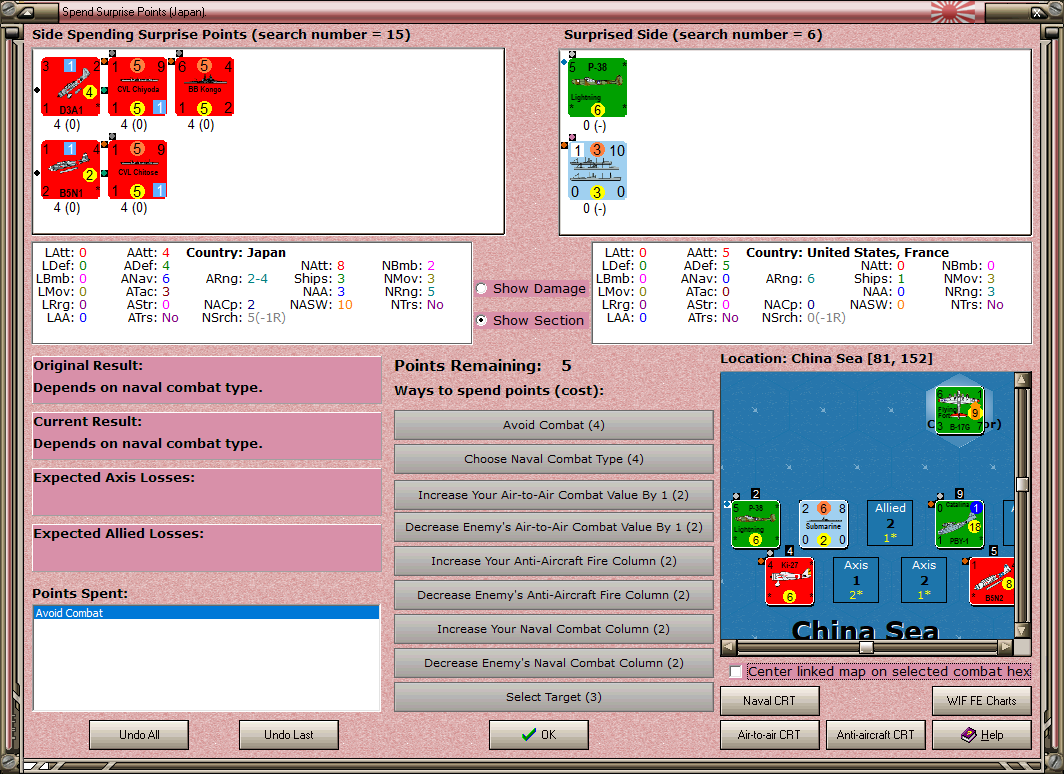The height and width of the screenshot is (774, 1064).
Task: Select Avoid Combat in Points Spent list
Action: [206, 613]
